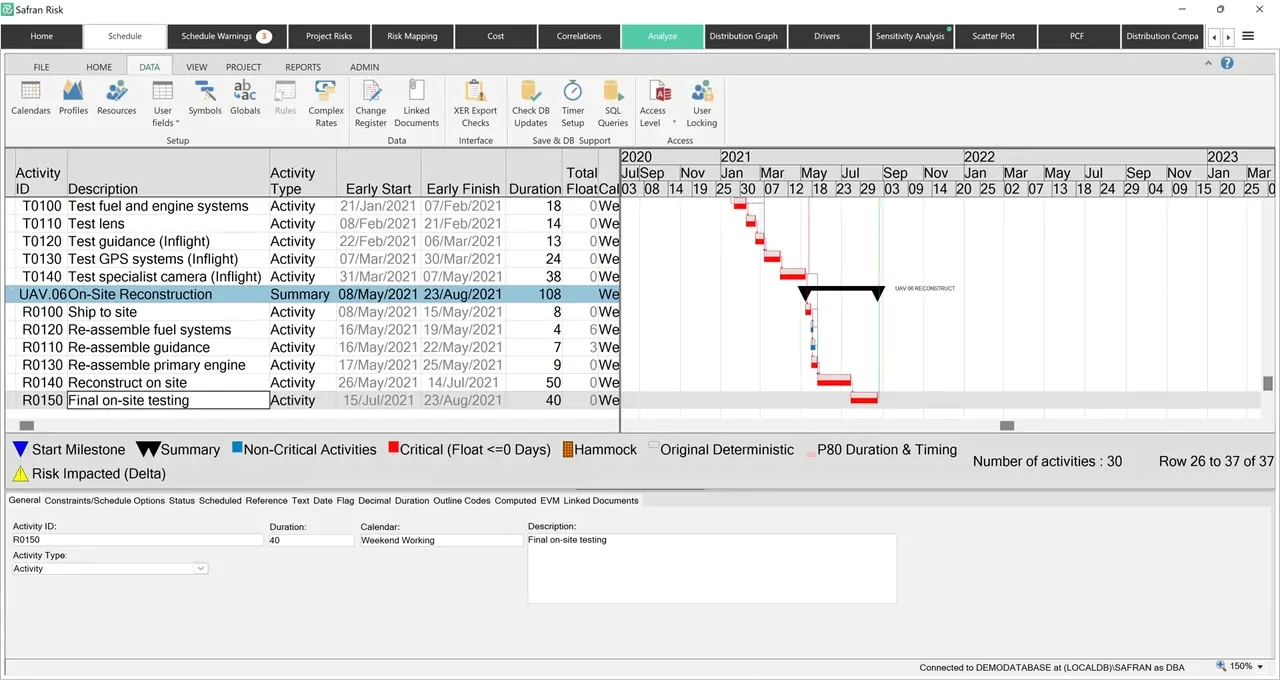Select the REPORTS ribbon tab

point(303,67)
